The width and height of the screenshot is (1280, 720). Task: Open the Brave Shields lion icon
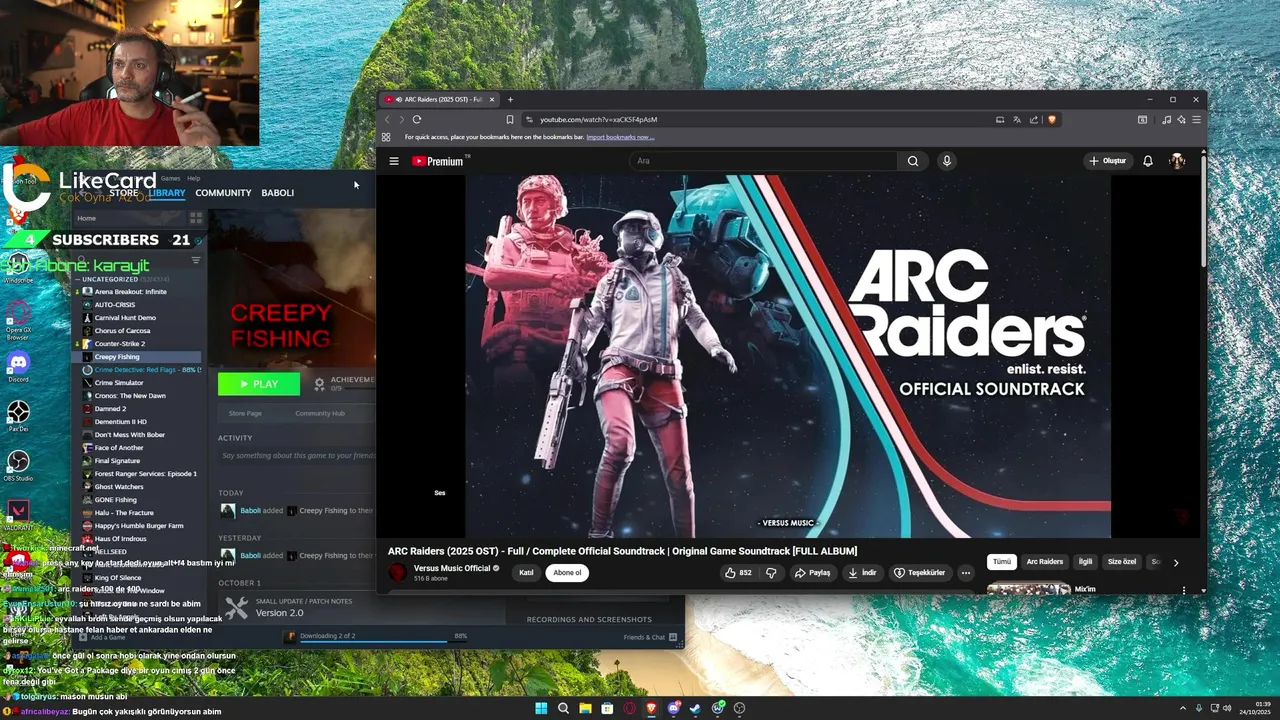1051,120
